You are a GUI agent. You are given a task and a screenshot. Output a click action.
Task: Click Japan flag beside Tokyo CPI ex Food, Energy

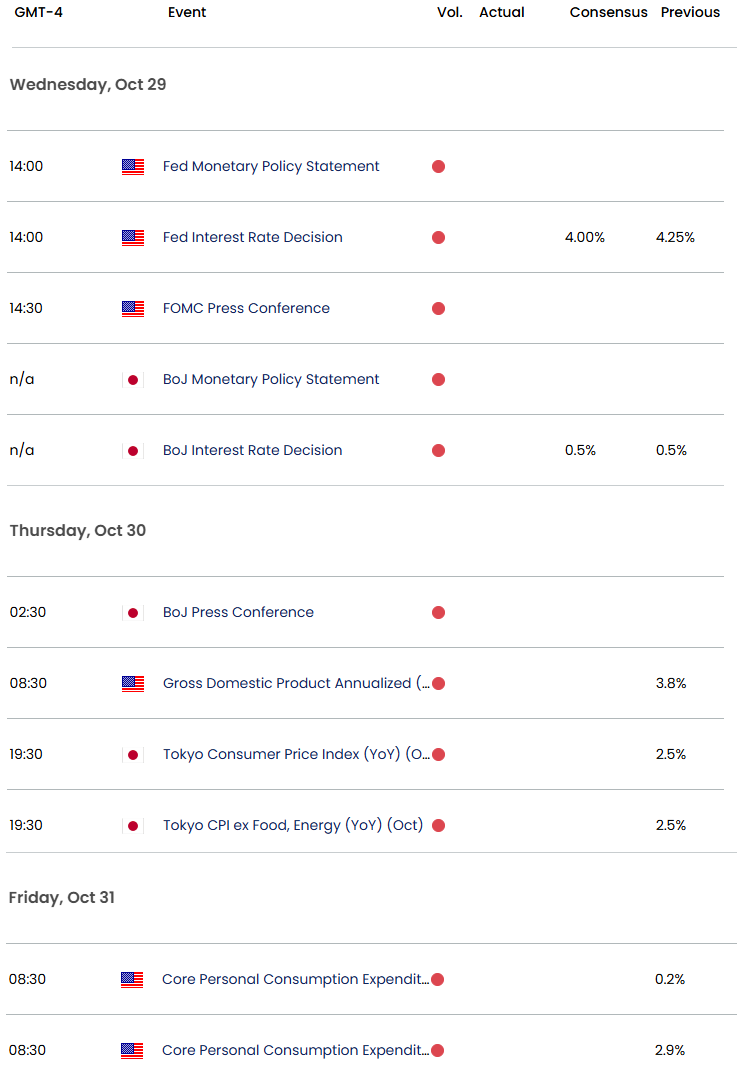click(x=133, y=826)
